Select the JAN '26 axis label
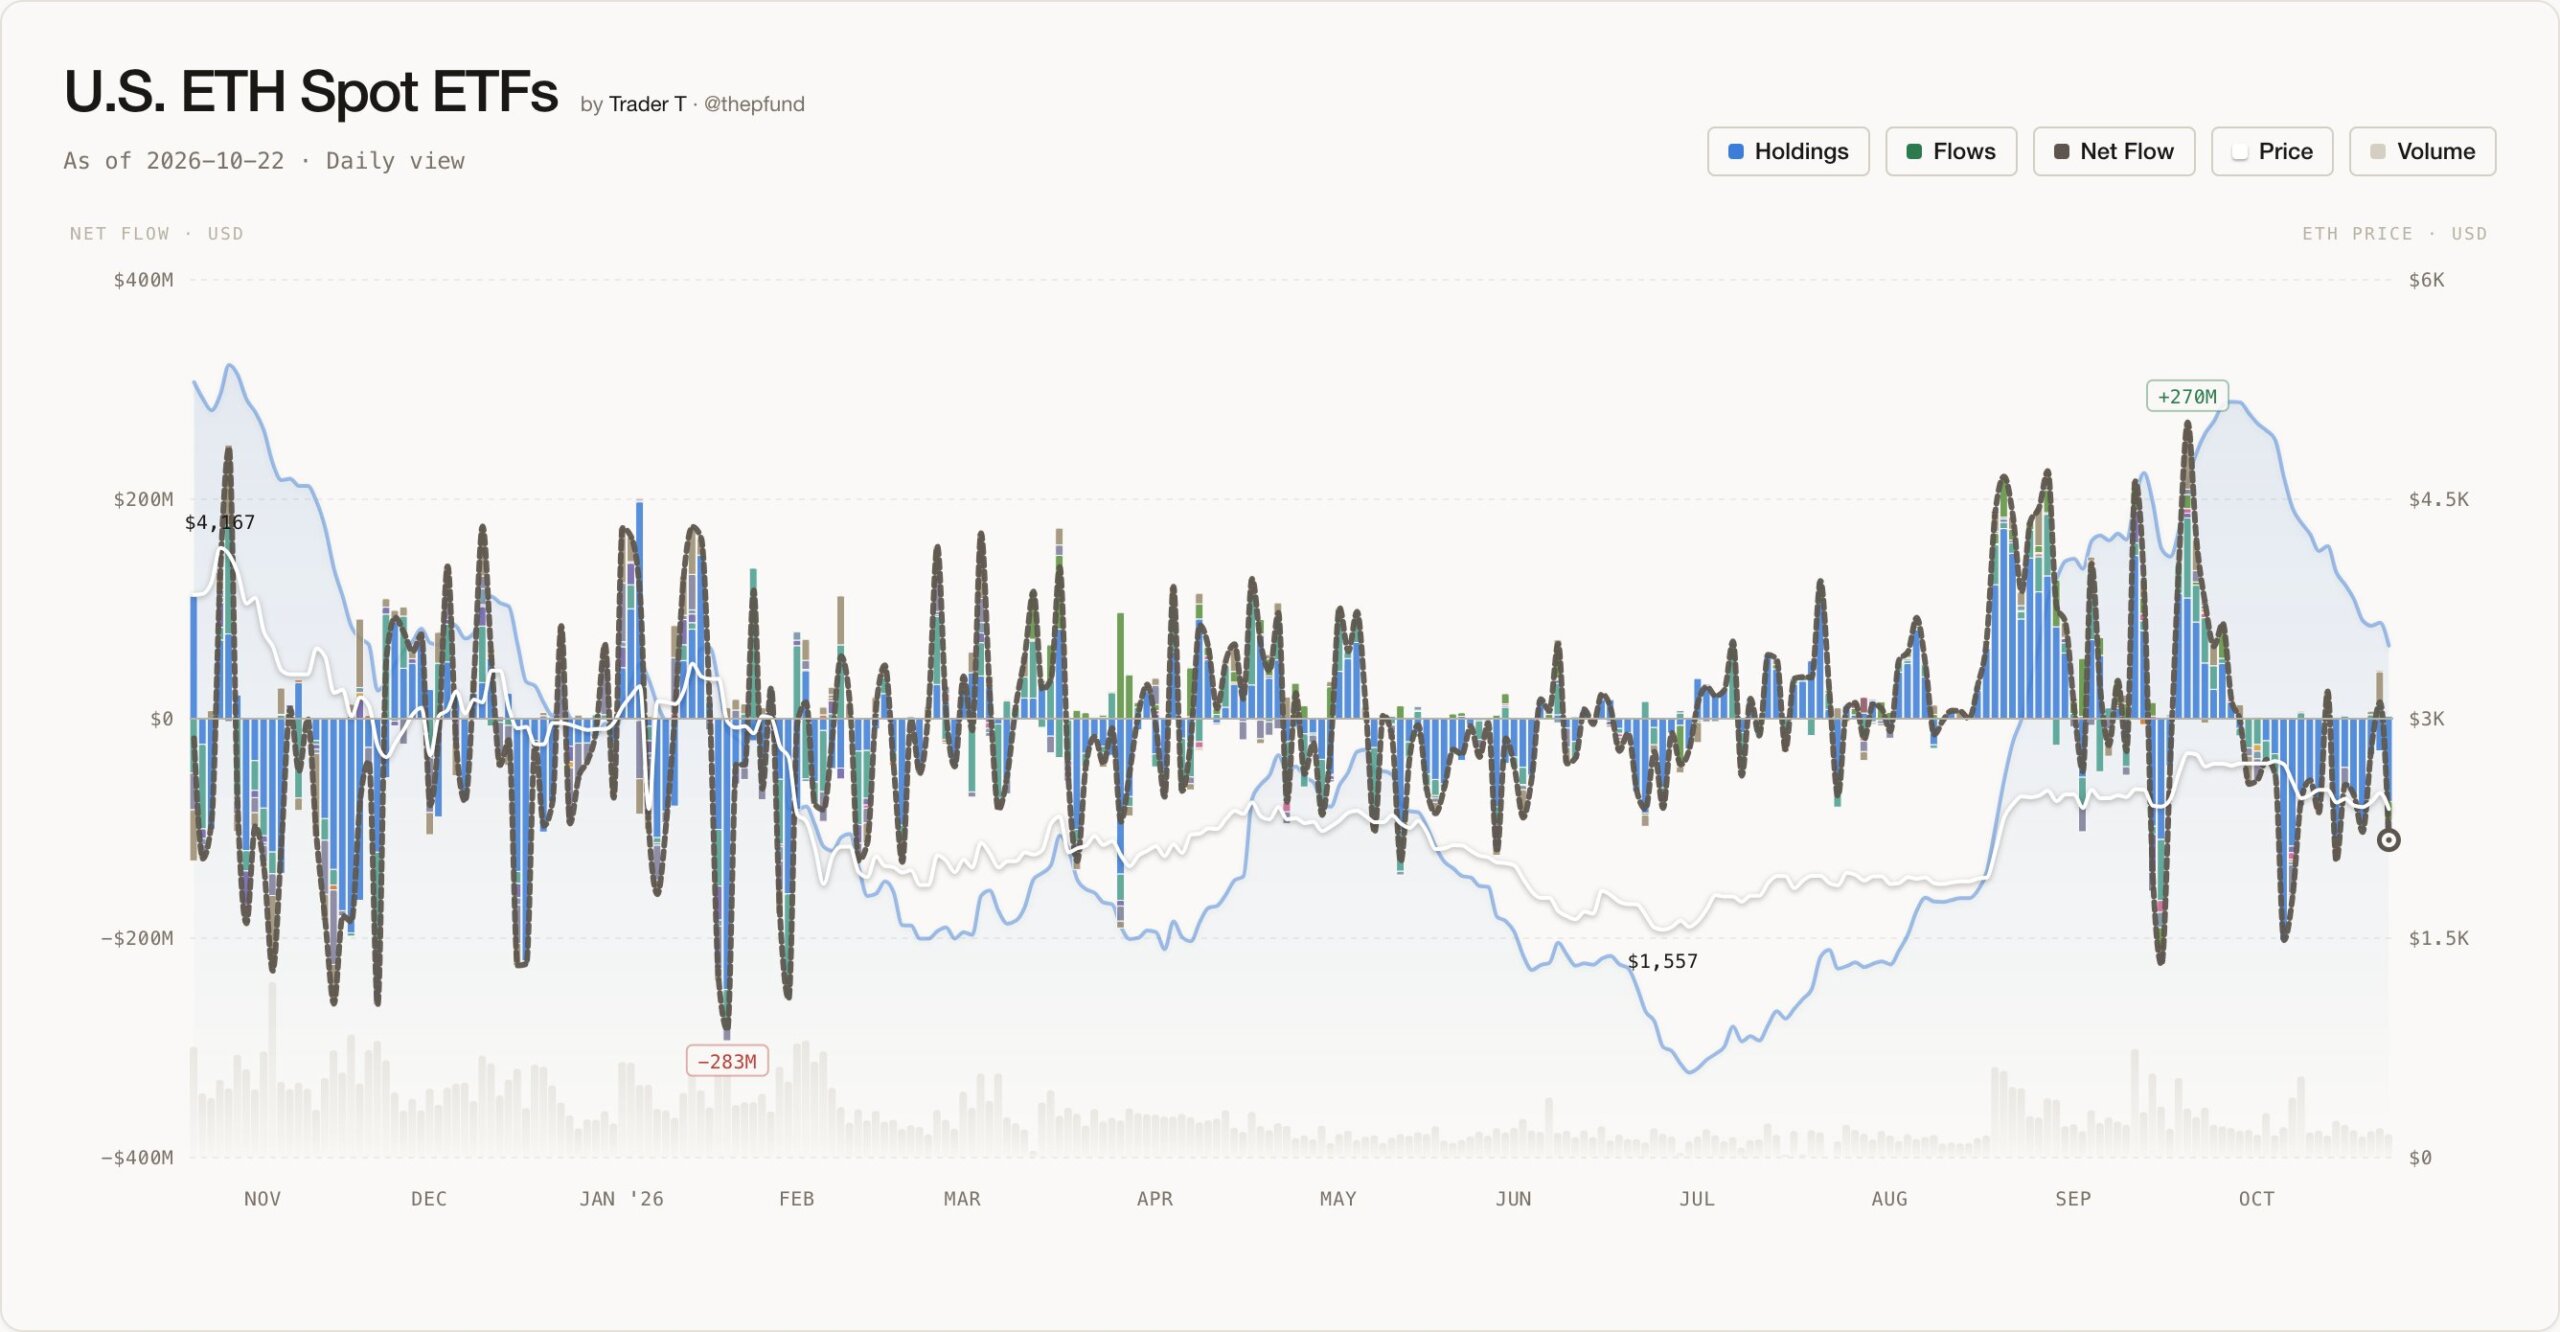Viewport: 2560px width, 1332px height. [621, 1198]
